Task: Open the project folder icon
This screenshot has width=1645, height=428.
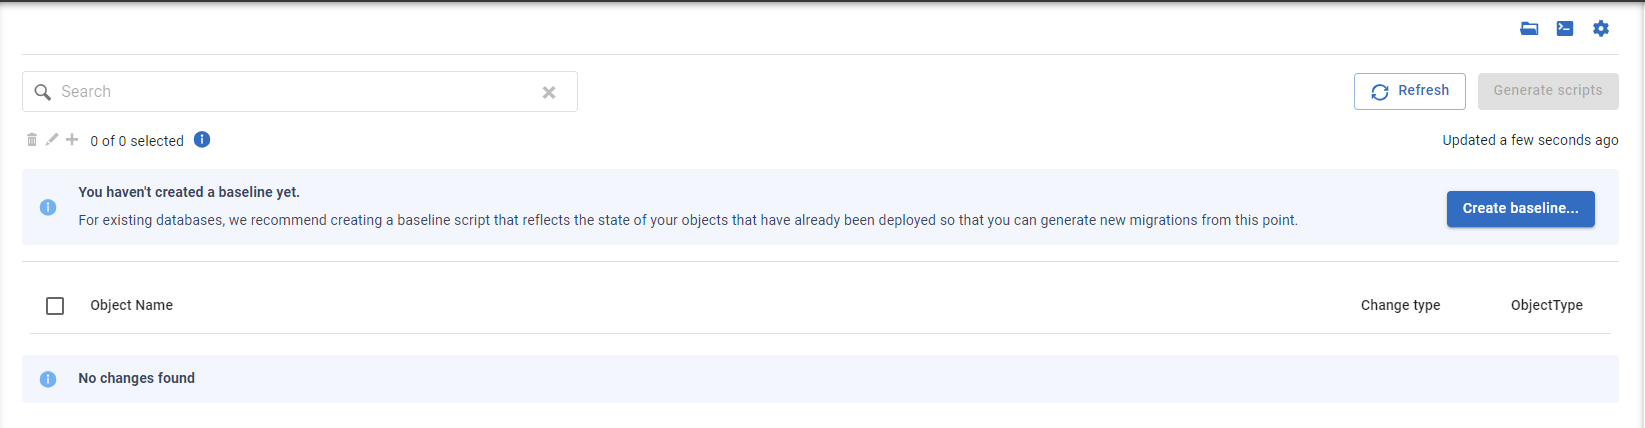Action: coord(1529,28)
